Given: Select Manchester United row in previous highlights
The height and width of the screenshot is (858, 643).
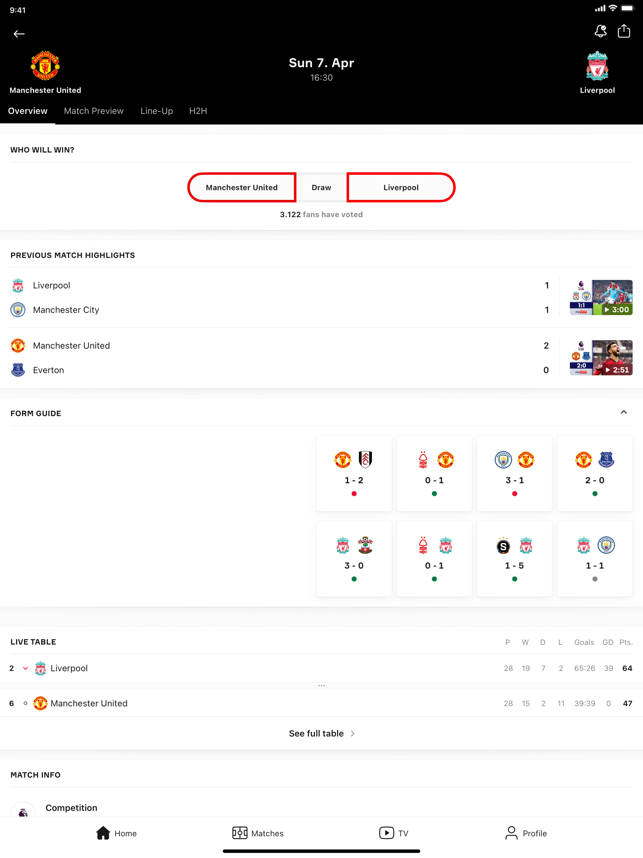Looking at the screenshot, I should click(280, 345).
